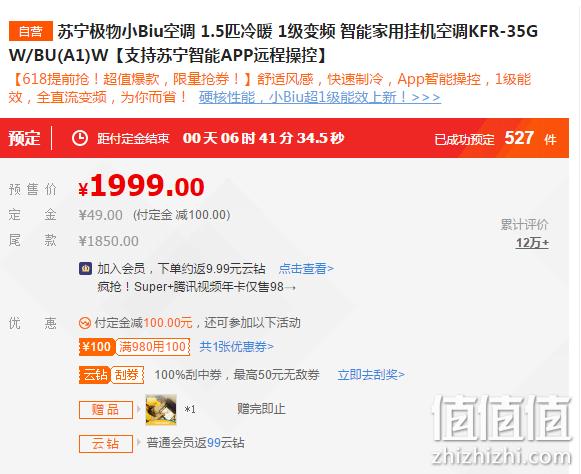581x474 pixels.
Task: Click the 云钻 outlined label
Action: coord(106,443)
